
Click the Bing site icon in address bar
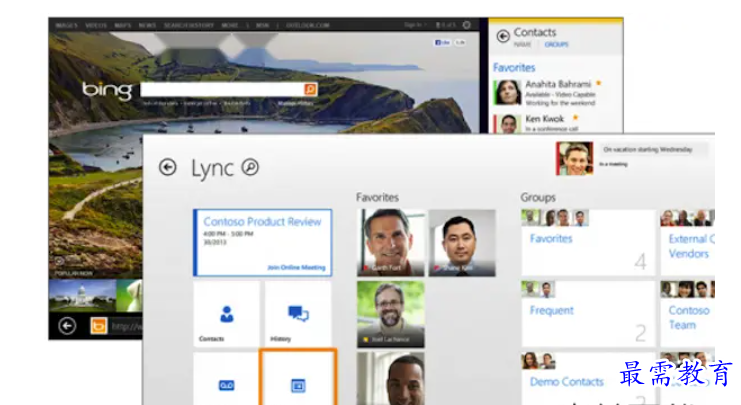coord(99,326)
